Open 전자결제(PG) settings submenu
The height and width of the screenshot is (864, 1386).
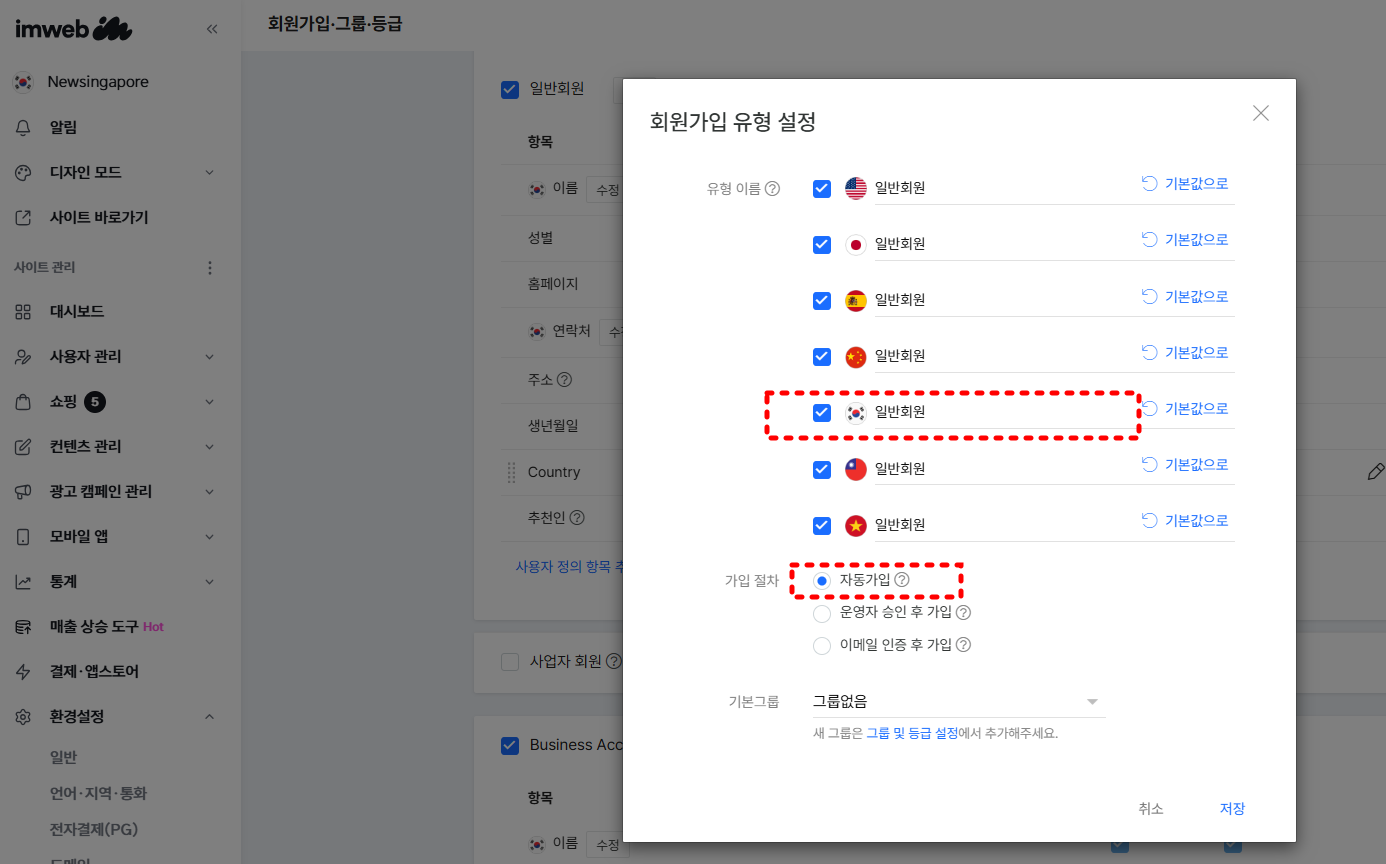coord(94,829)
